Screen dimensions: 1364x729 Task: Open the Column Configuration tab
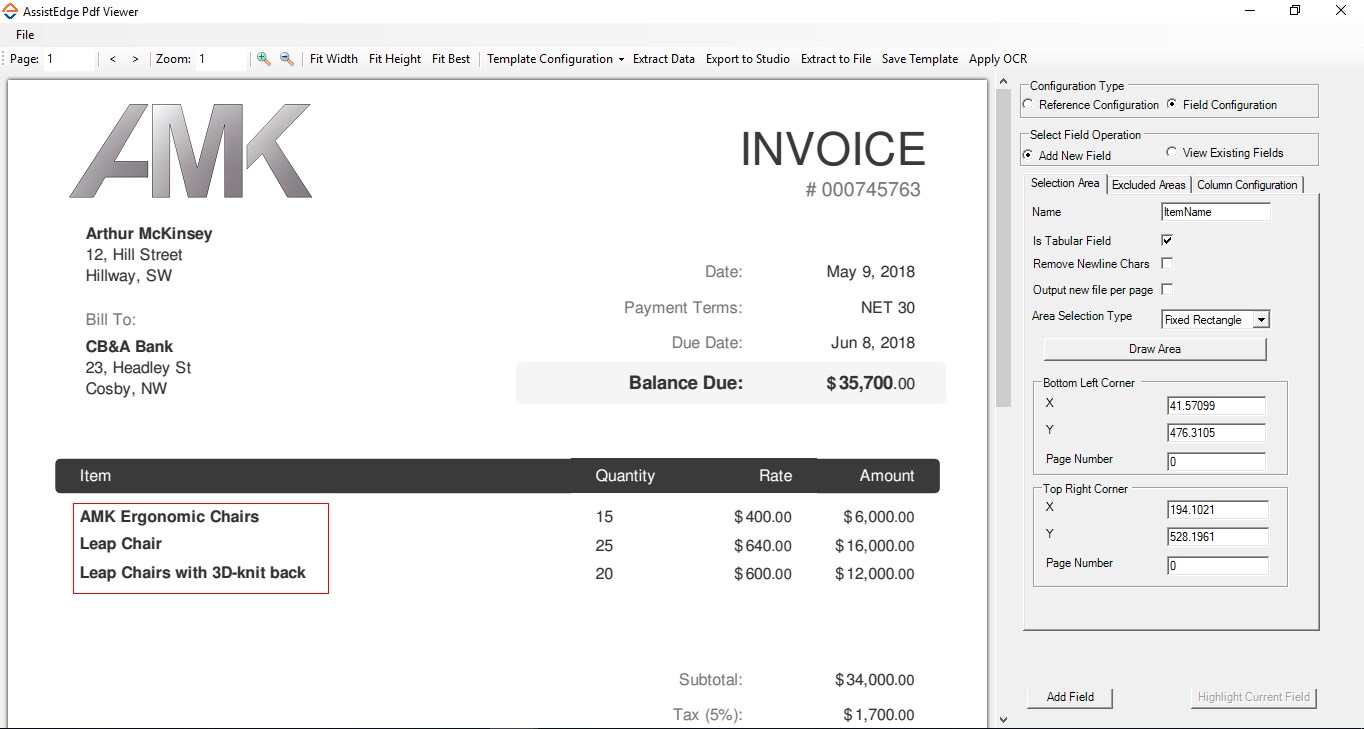pos(1247,184)
